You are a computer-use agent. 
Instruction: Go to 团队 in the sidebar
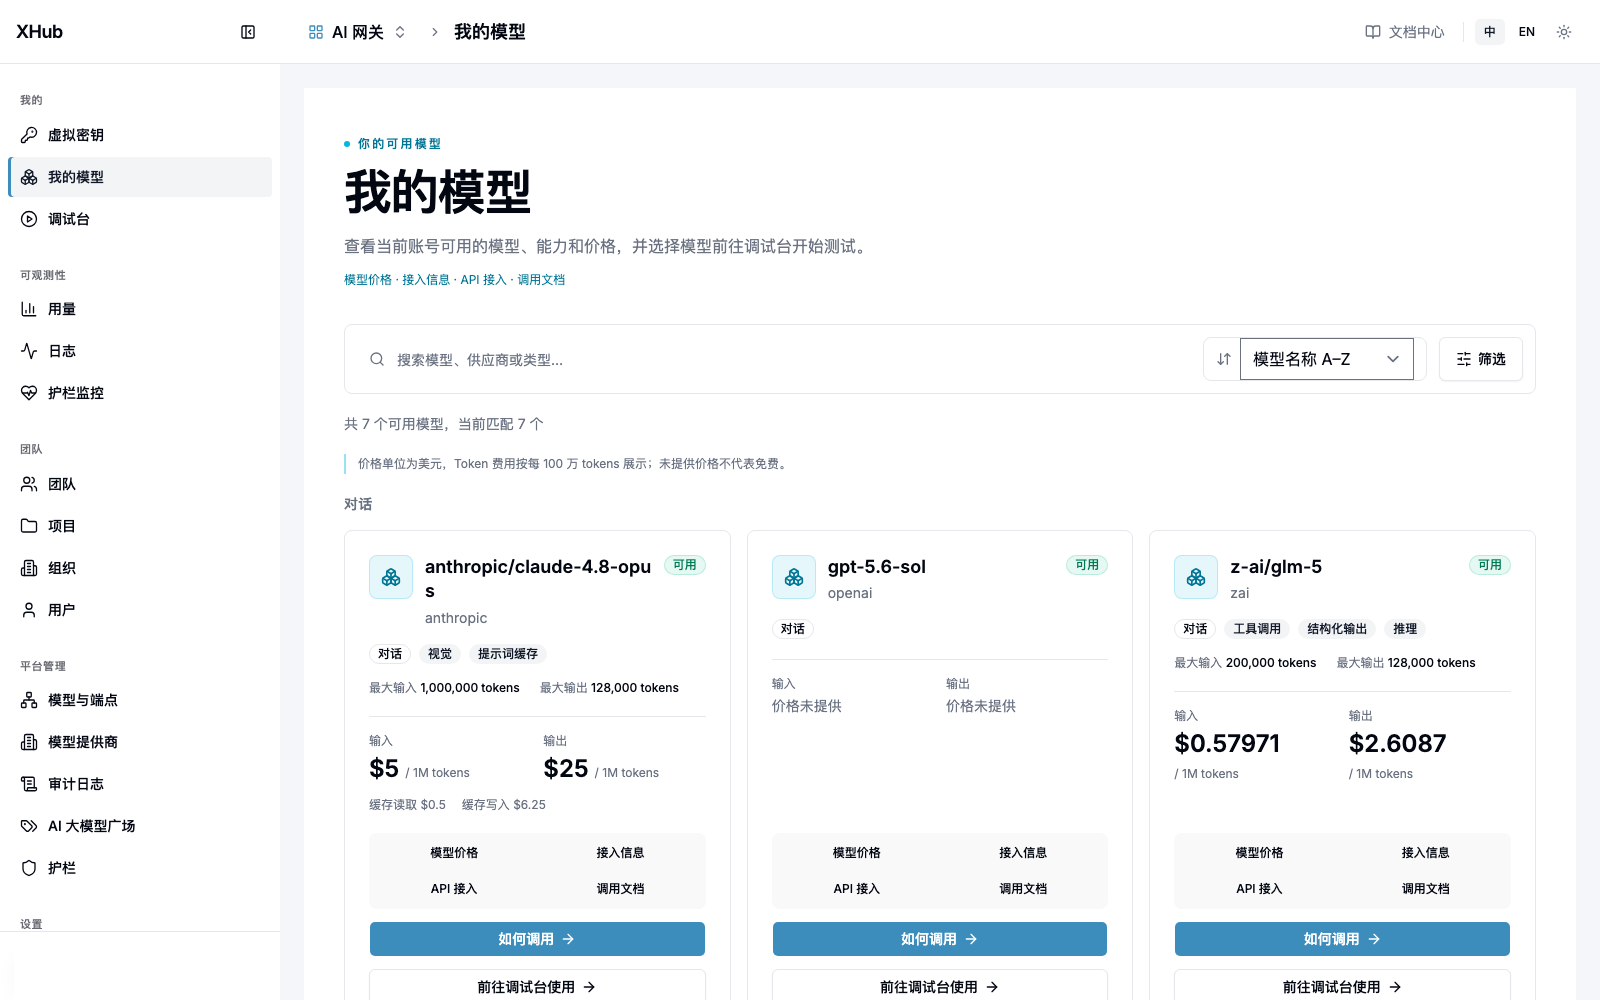point(140,484)
